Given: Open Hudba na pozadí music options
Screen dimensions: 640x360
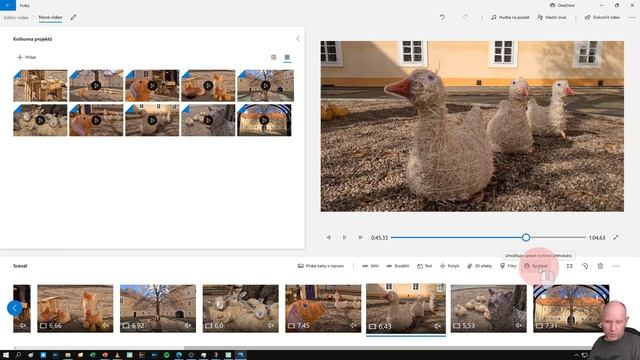Looking at the screenshot, I should pos(510,18).
